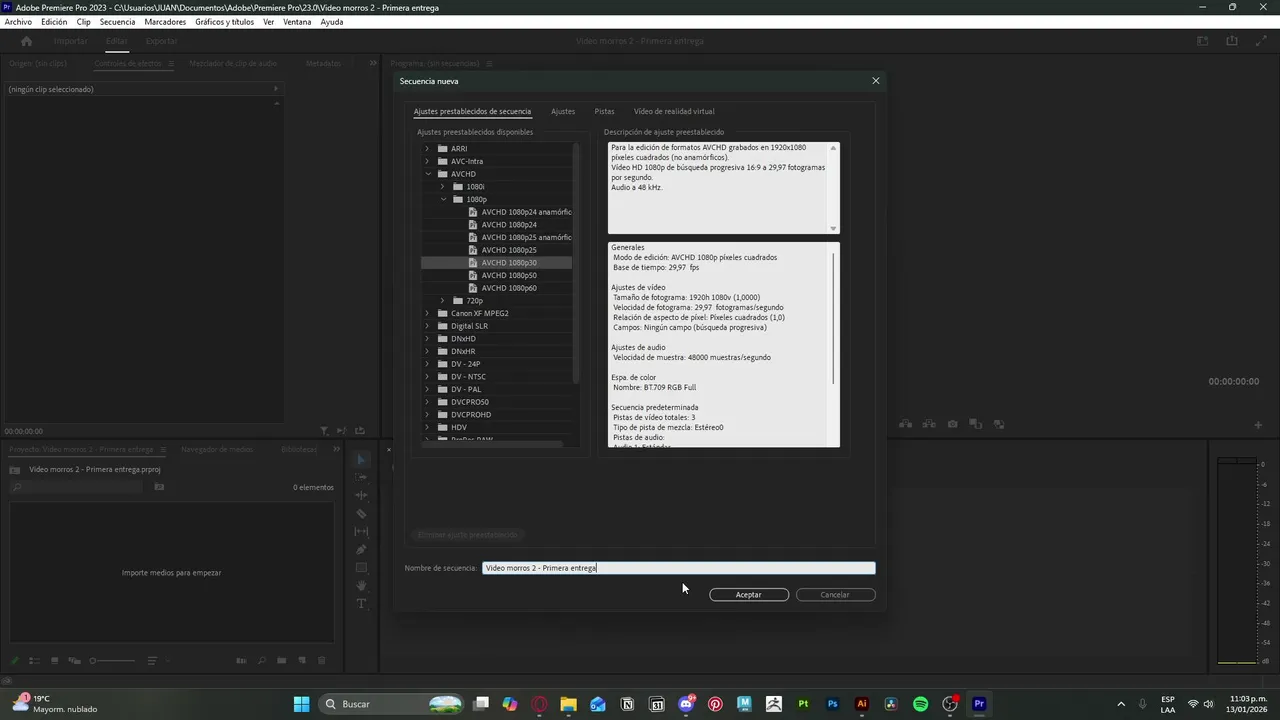The height and width of the screenshot is (720, 1280).
Task: Click the preset tree horizontal scrollbar
Action: (490, 443)
